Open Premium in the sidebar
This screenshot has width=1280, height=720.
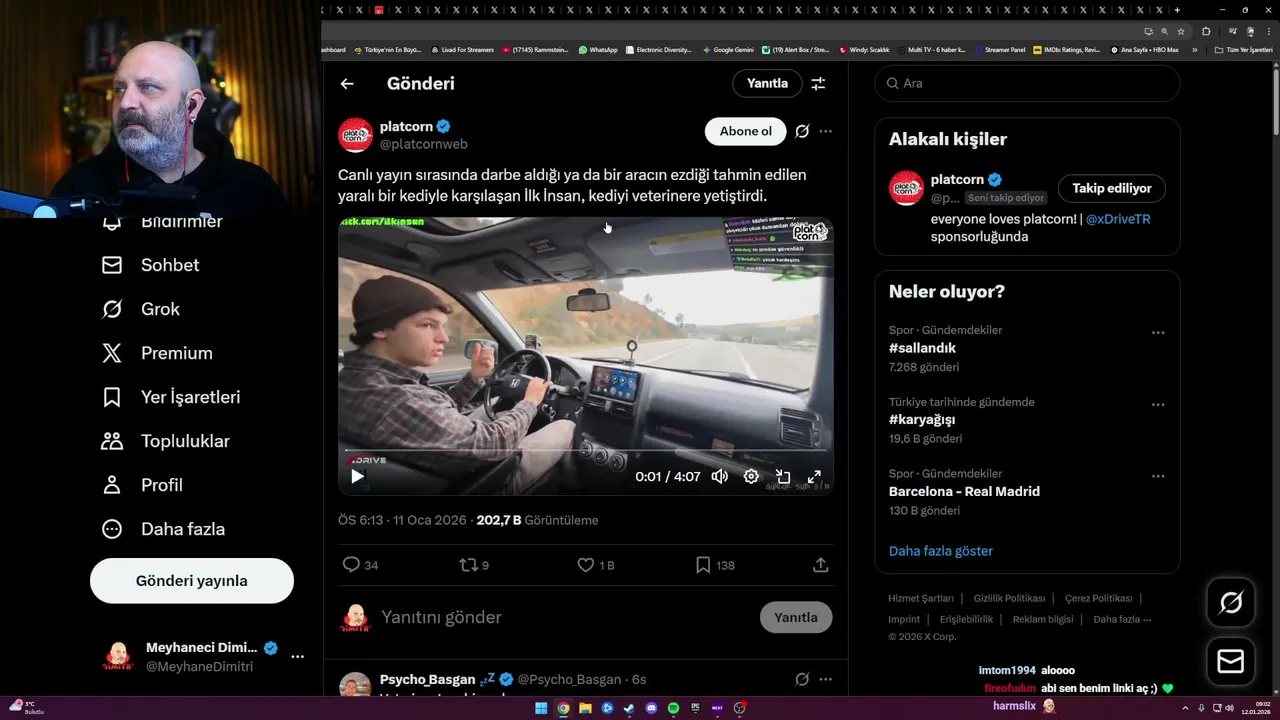(x=157, y=353)
